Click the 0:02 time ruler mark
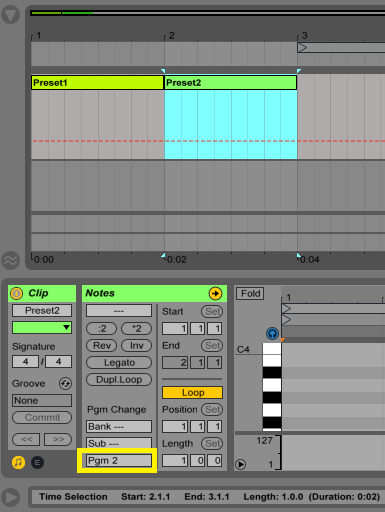Image resolution: width=385 pixels, height=512 pixels. pyautogui.click(x=177, y=259)
